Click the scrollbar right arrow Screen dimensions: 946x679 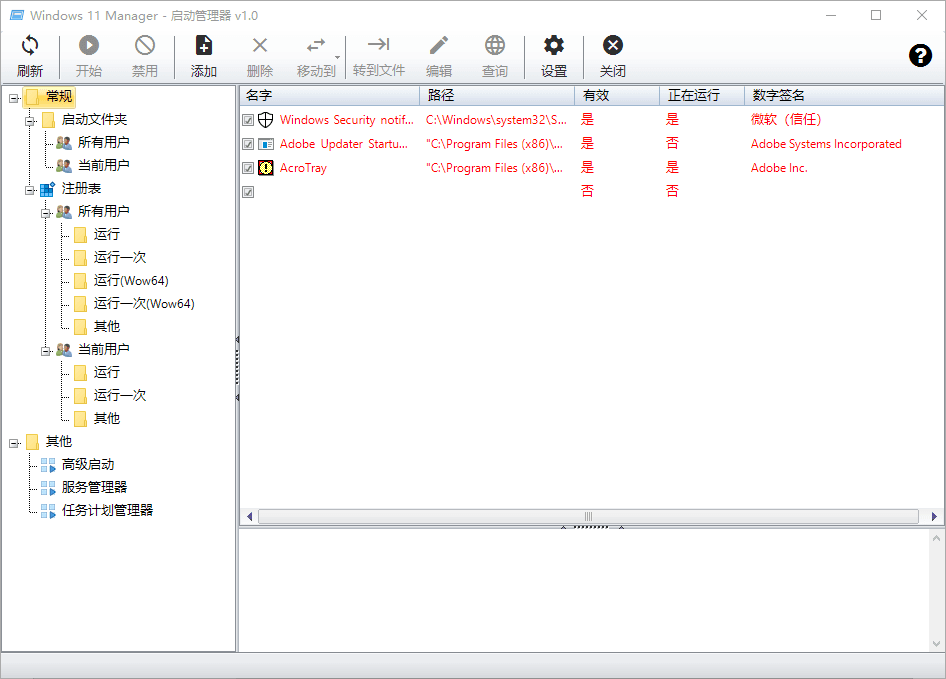click(934, 516)
